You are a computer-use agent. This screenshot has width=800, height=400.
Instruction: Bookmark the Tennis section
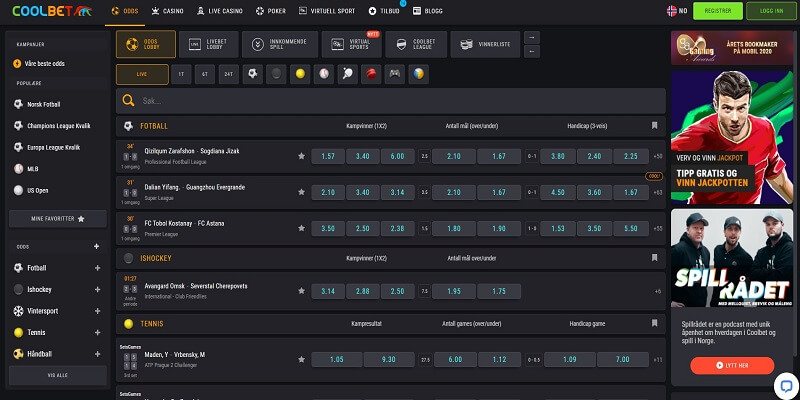coord(655,323)
